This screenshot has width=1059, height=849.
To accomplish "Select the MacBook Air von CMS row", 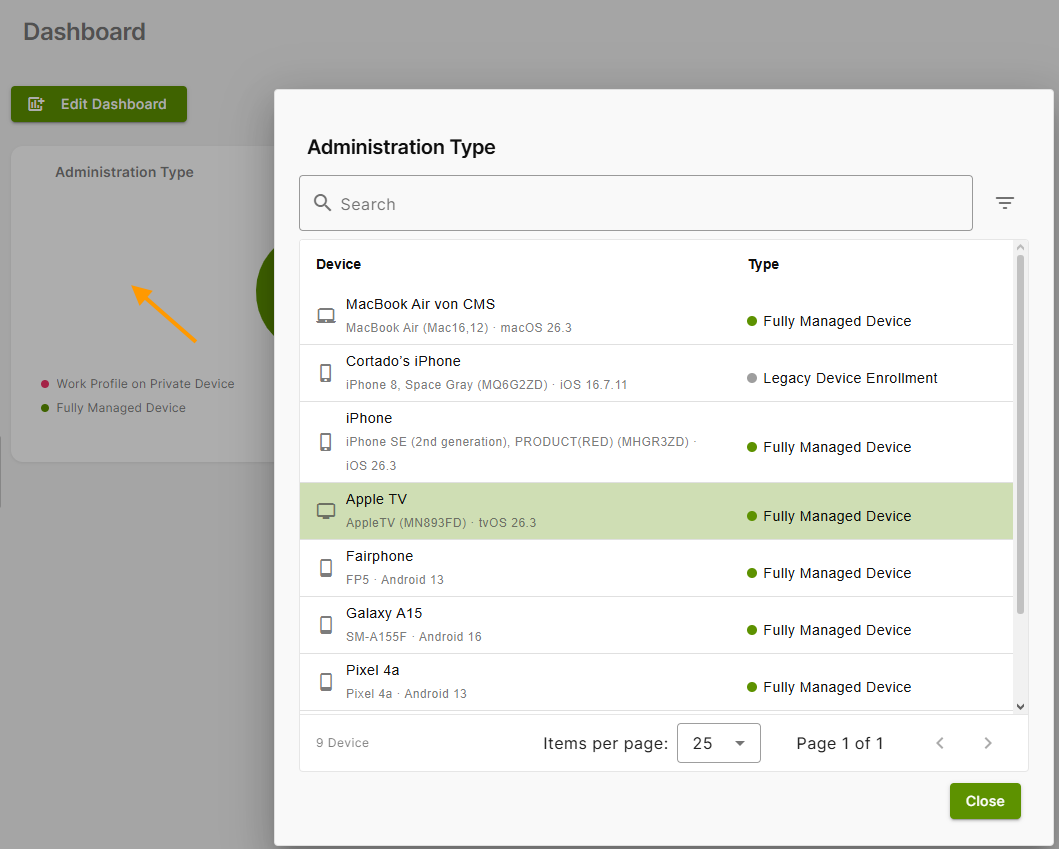I will (x=656, y=316).
